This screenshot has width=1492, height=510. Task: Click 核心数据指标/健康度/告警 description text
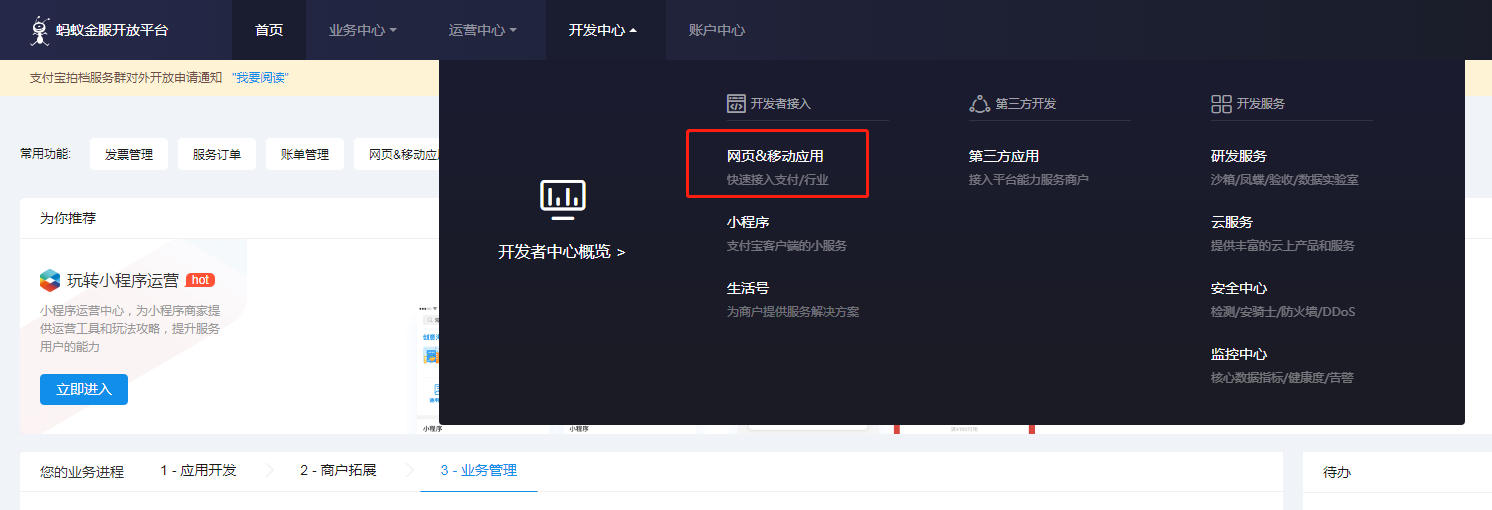[1283, 378]
